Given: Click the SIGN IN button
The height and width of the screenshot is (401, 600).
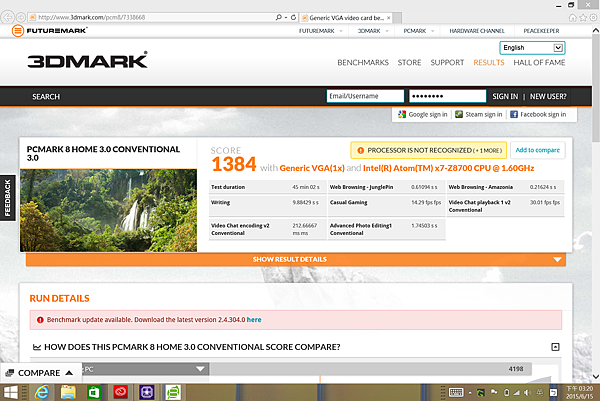Looking at the screenshot, I should 505,96.
